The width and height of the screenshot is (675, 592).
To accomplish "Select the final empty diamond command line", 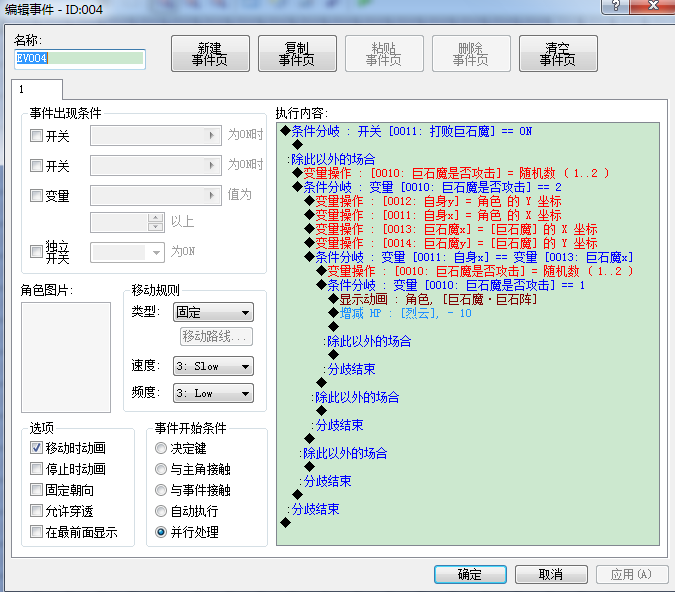I will click(x=285, y=523).
